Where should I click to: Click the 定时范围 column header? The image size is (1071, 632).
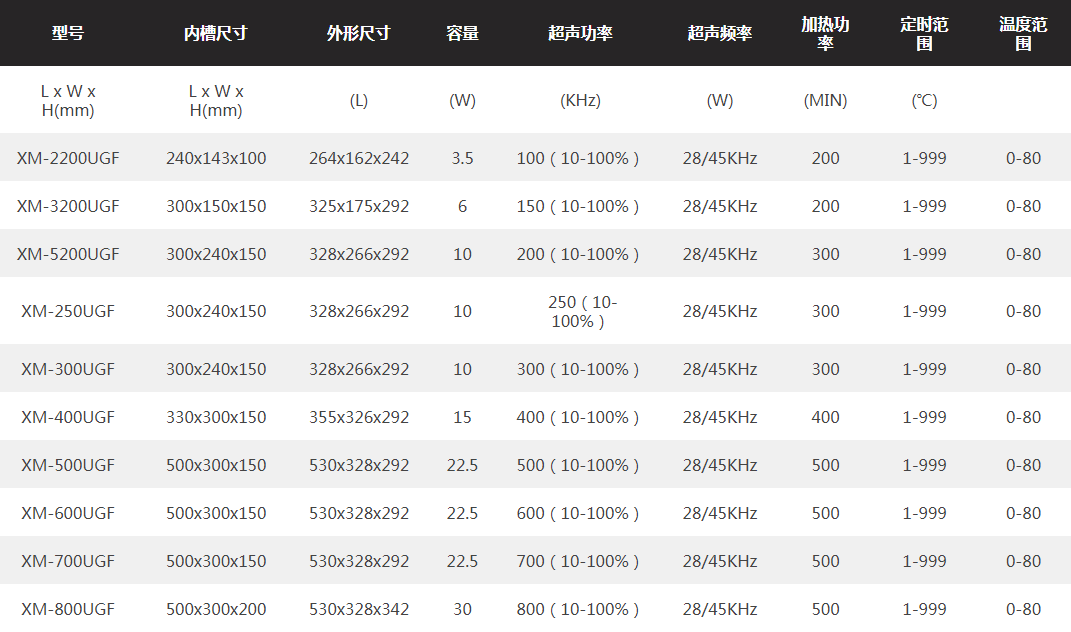924,33
